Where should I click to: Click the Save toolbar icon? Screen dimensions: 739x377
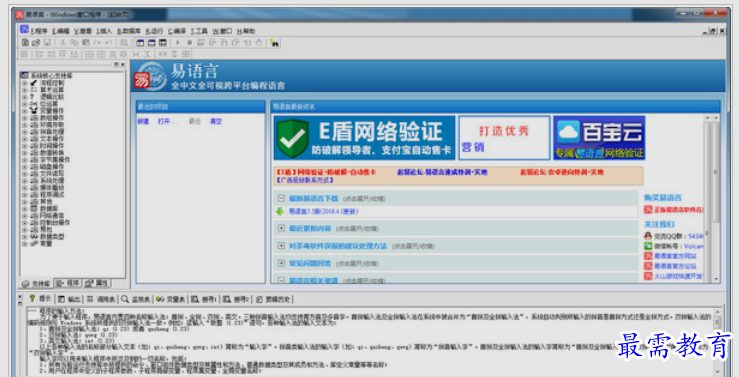(x=47, y=42)
